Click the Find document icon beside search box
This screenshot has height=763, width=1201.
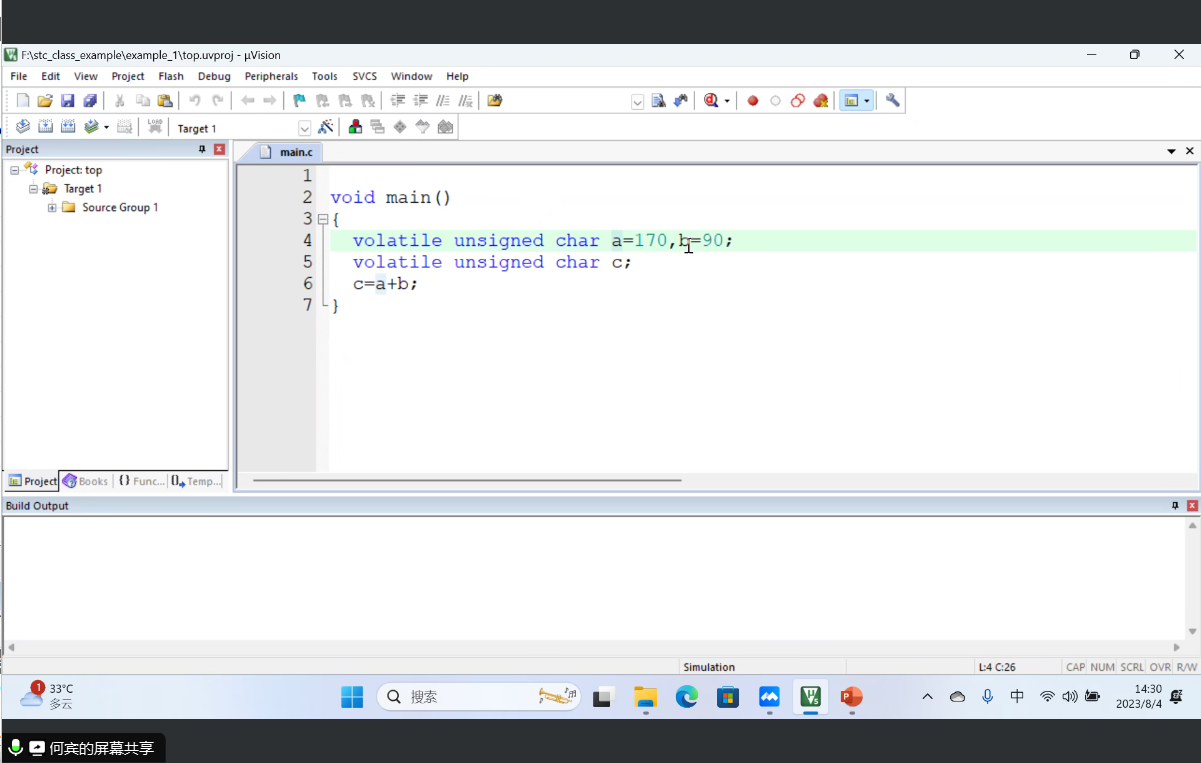click(658, 100)
